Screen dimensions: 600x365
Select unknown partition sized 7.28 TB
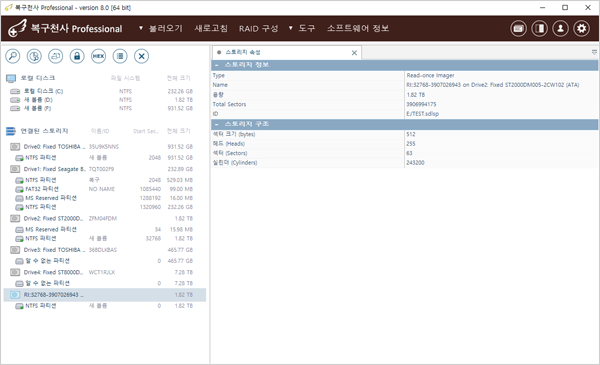(x=104, y=284)
